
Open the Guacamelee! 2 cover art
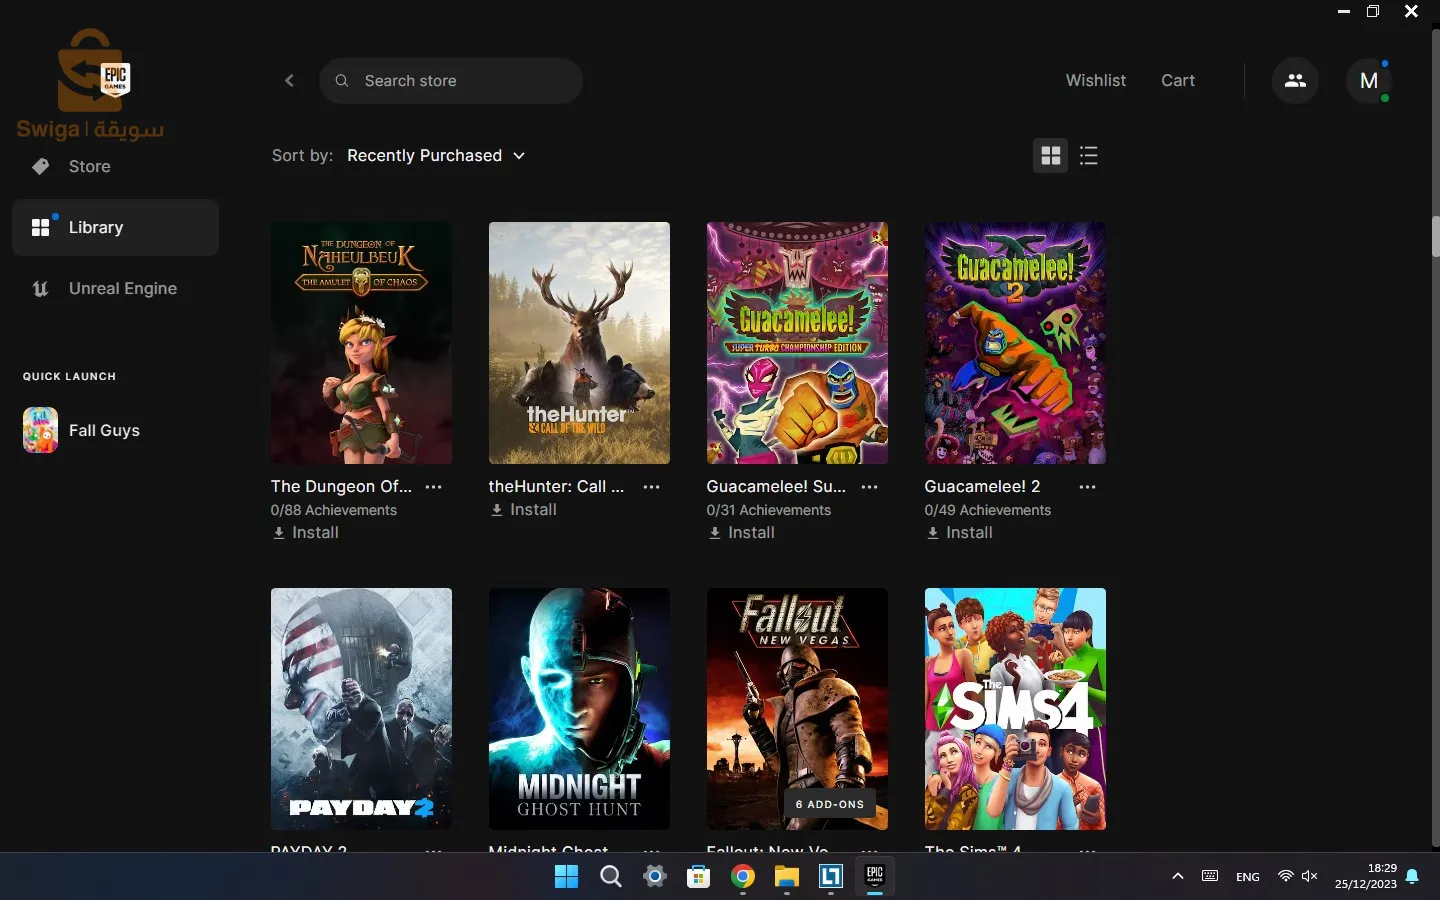pos(1015,343)
